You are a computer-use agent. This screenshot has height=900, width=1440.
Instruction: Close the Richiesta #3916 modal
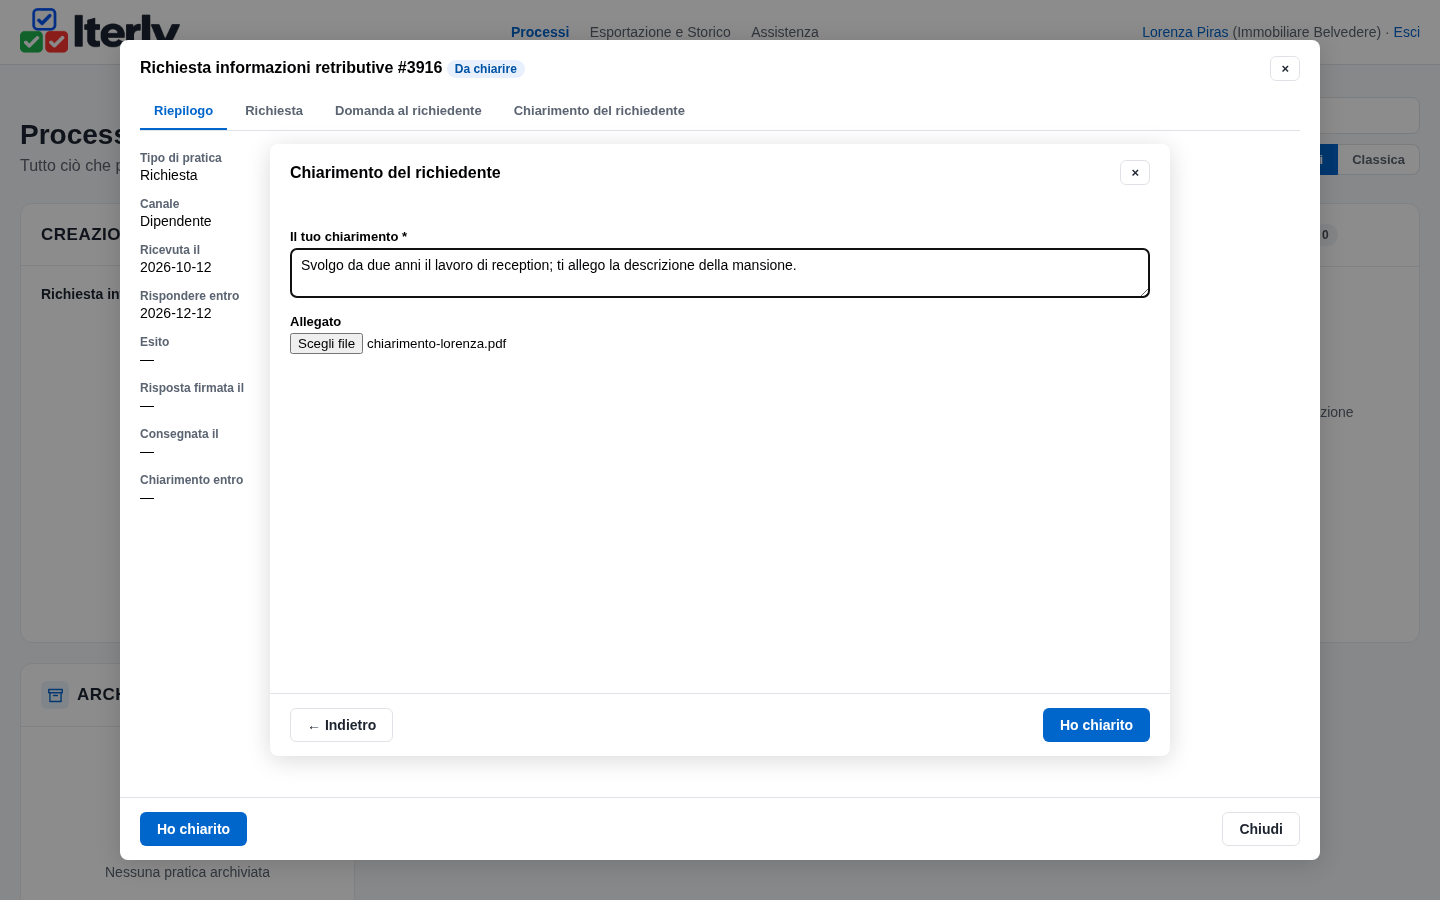pos(1285,69)
